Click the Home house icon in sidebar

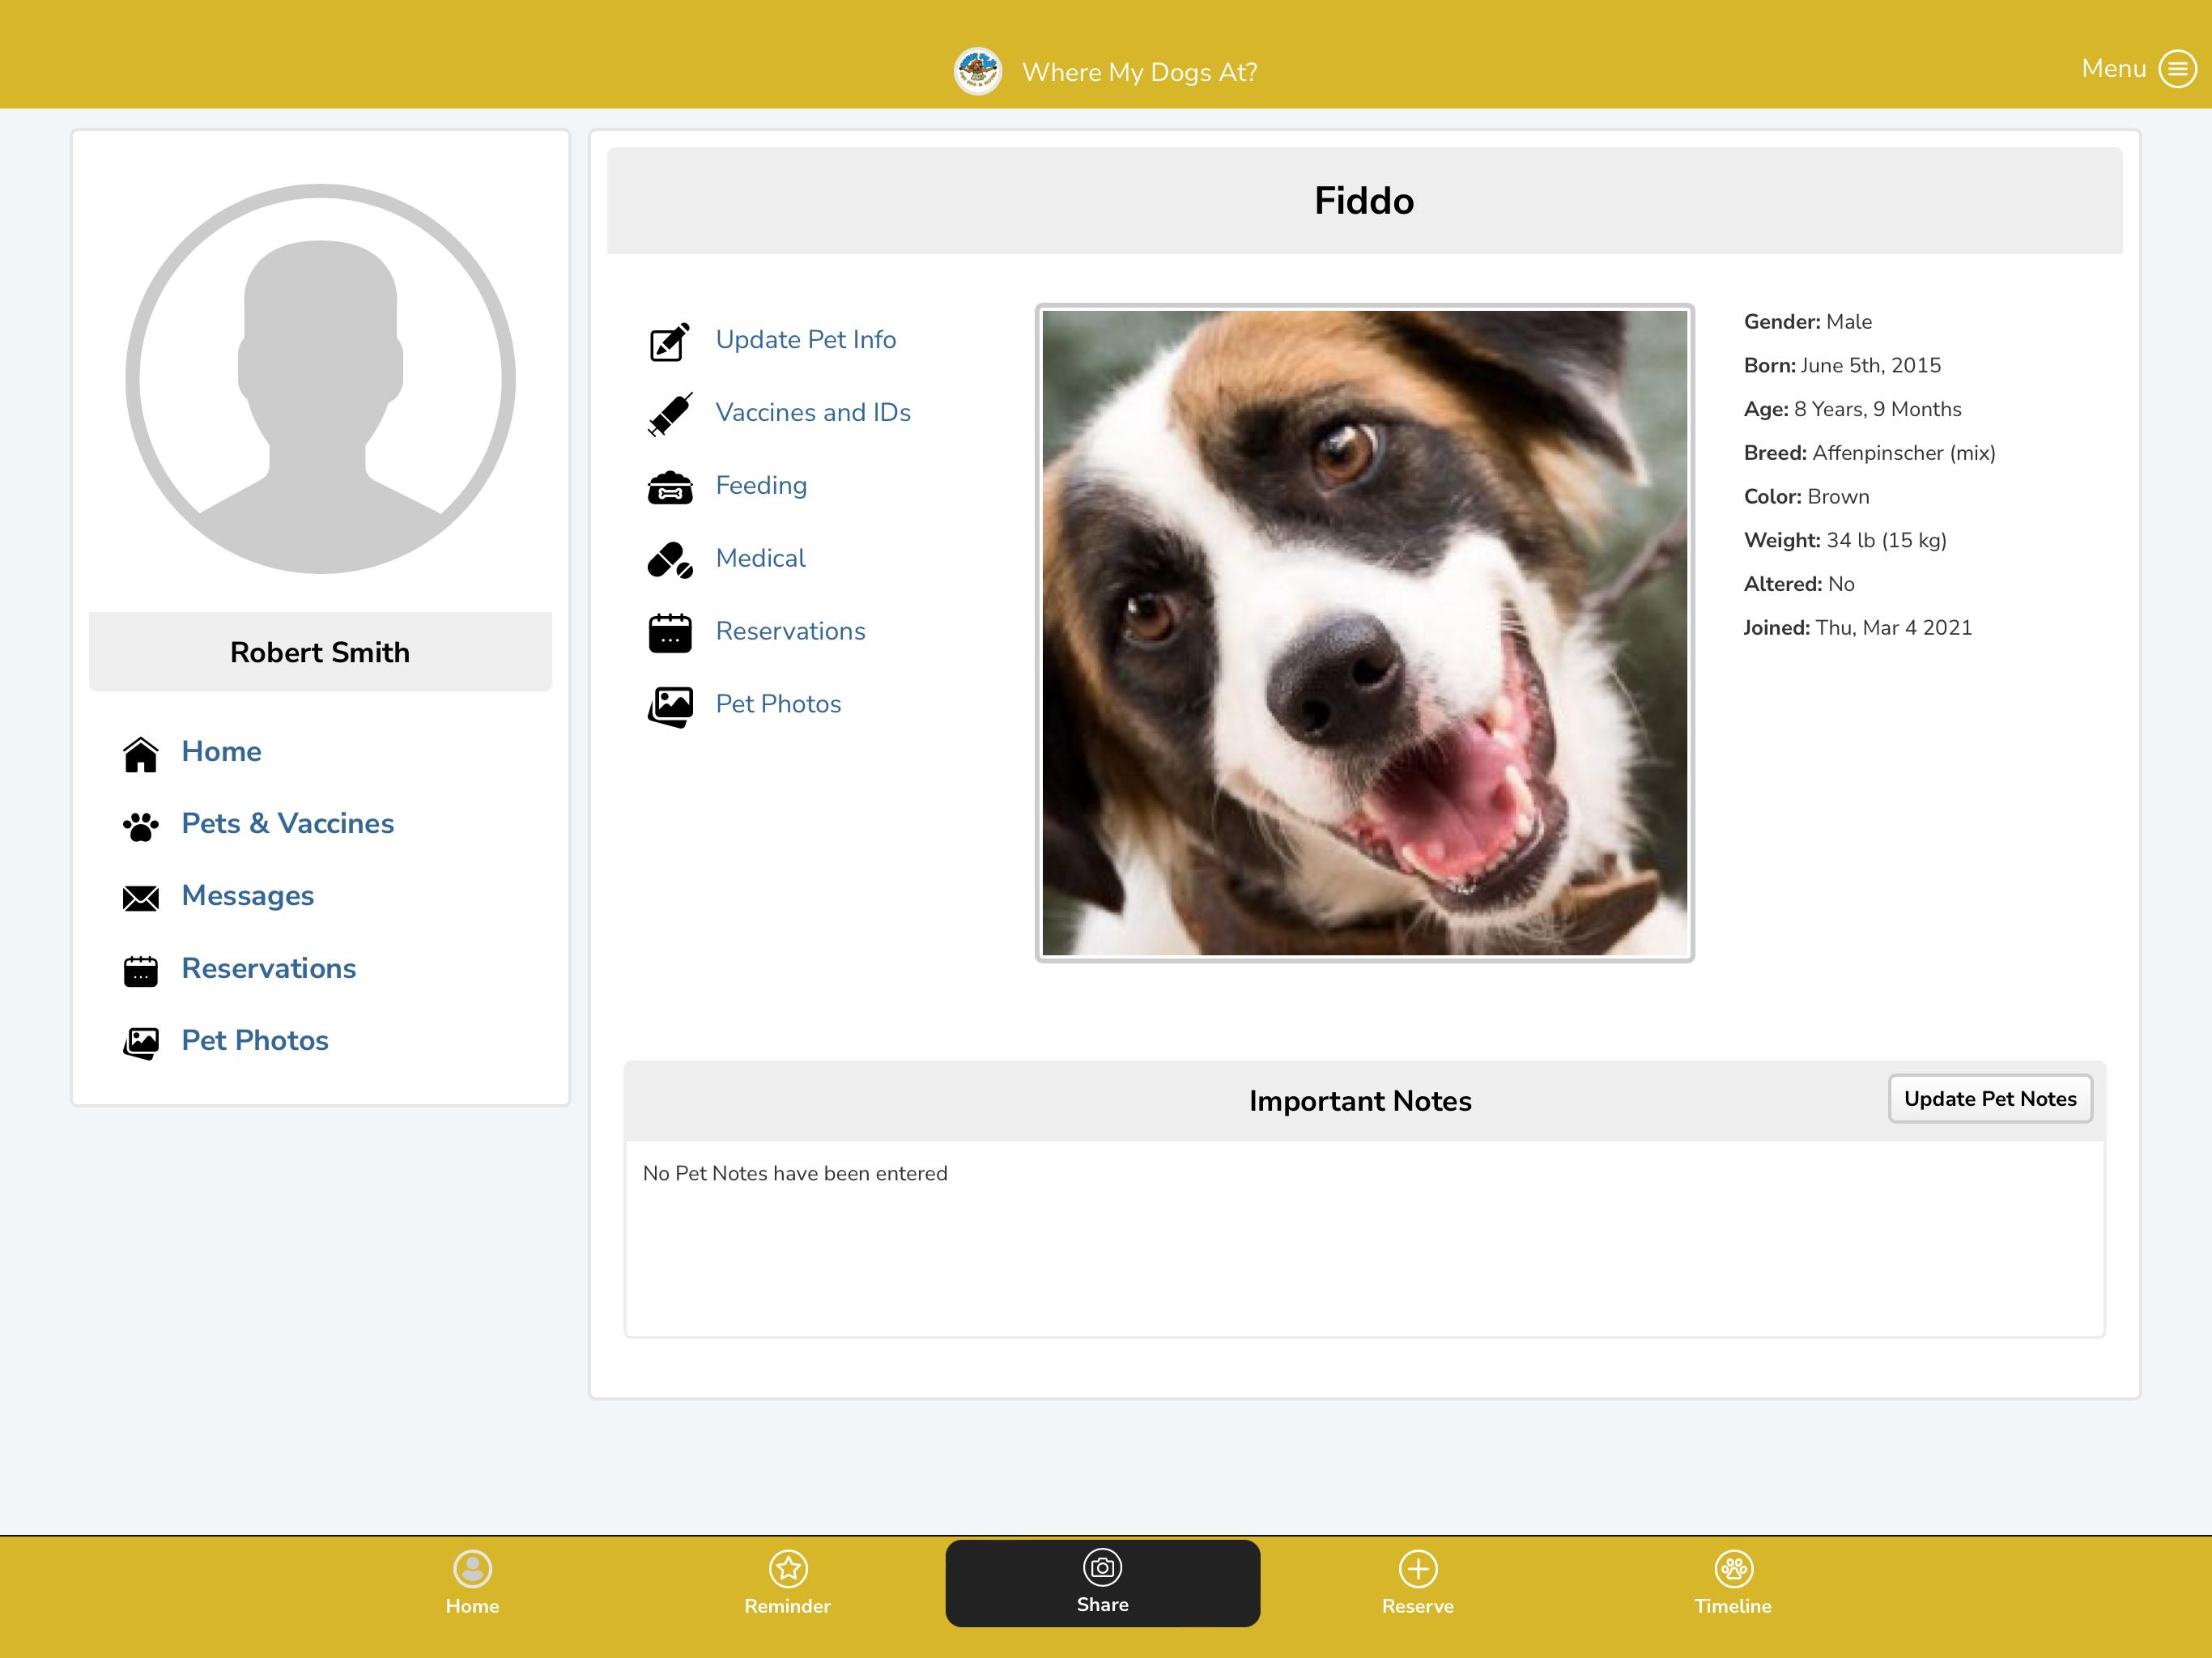click(141, 754)
